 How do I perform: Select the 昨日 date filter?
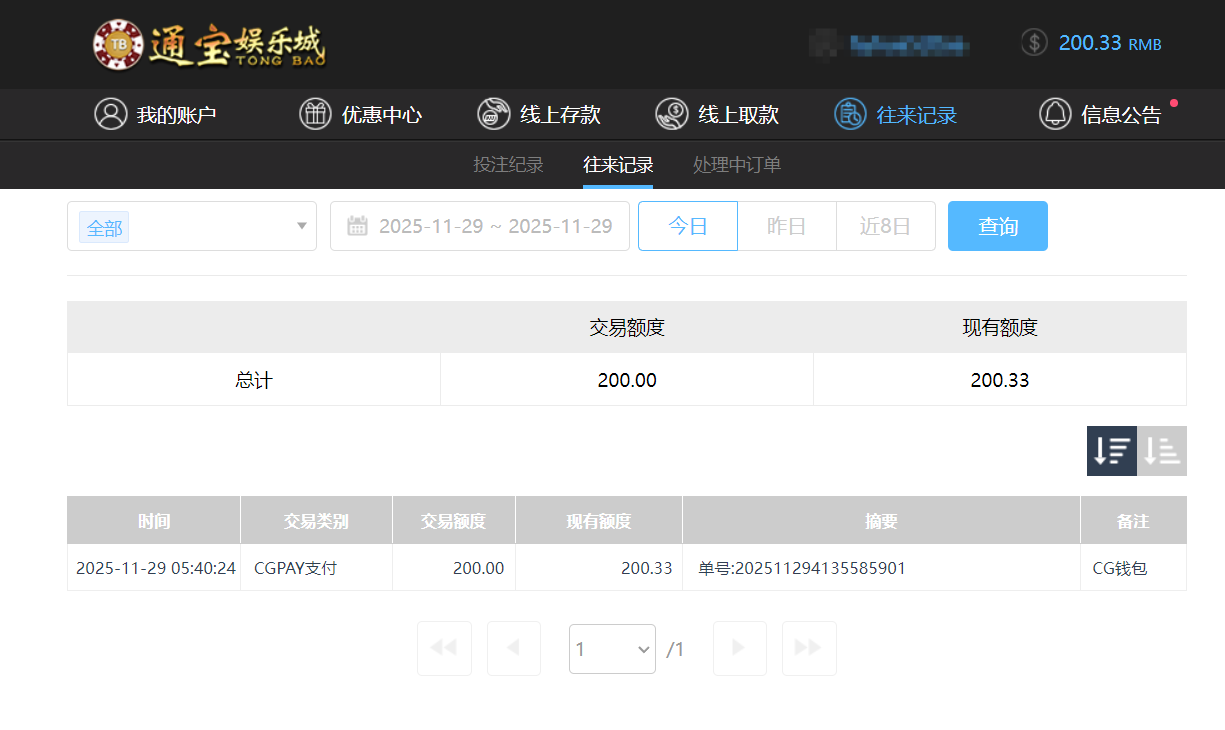786,226
